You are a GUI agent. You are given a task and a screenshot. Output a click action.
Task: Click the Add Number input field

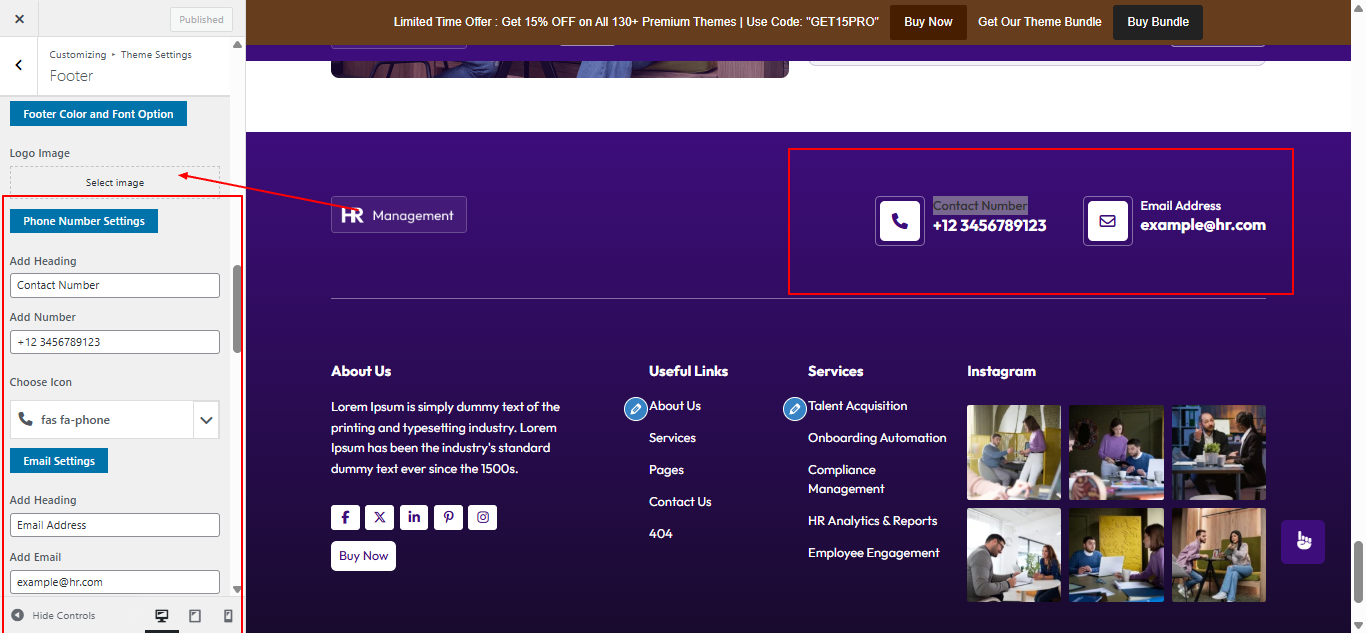114,341
